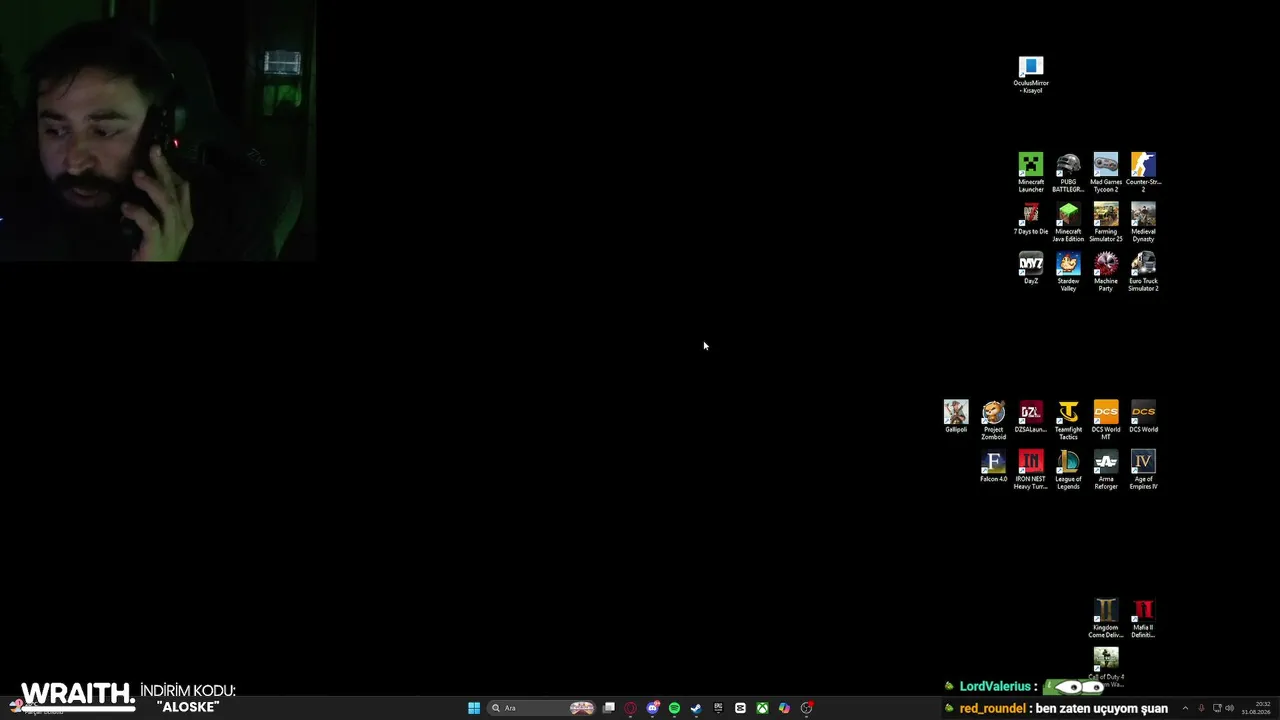Select the Call of Duty 4 icon
This screenshot has width=1280, height=720.
[x=1106, y=667]
